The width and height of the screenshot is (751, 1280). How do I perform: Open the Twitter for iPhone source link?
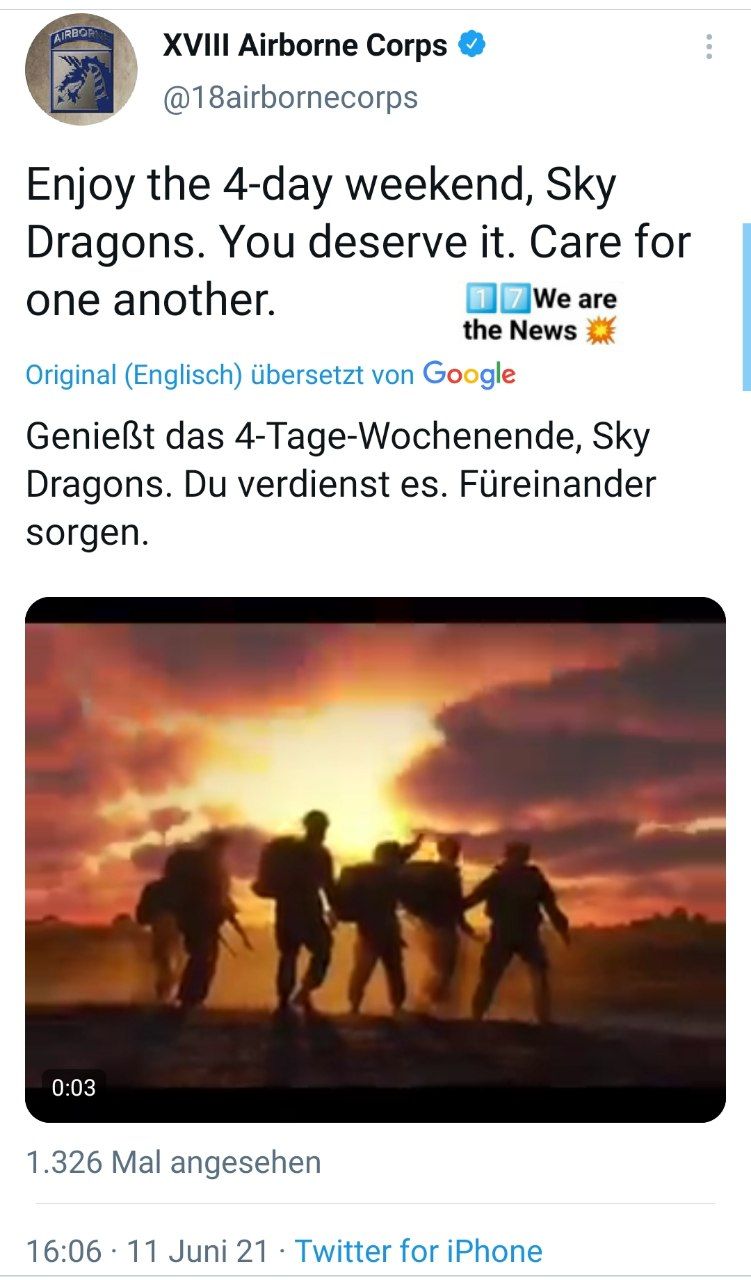(419, 1251)
